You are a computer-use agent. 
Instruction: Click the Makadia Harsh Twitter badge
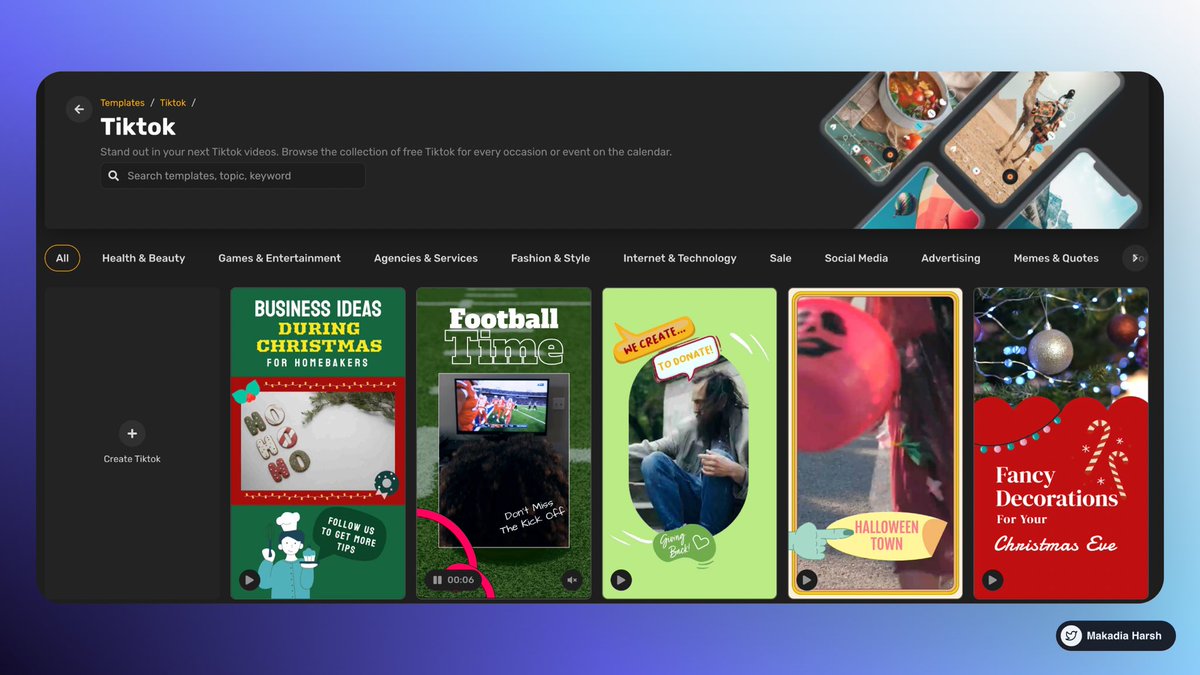[x=1115, y=636]
